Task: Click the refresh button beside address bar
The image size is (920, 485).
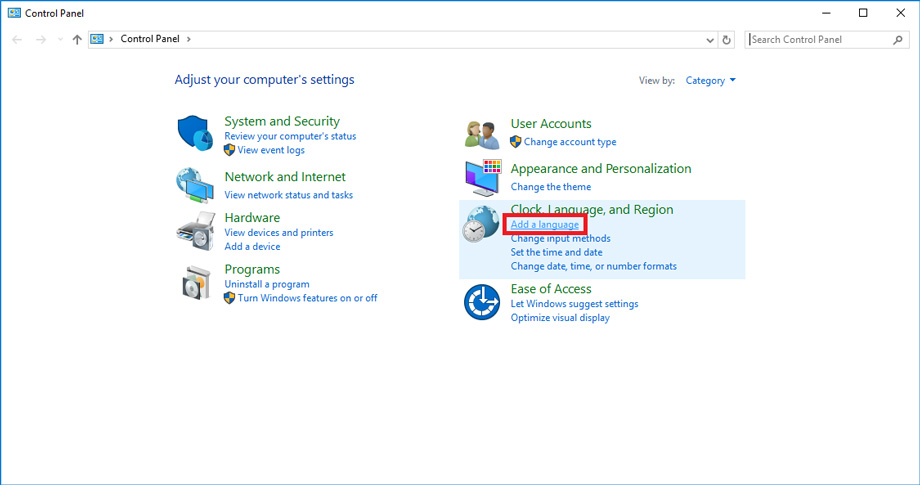Action: (727, 40)
